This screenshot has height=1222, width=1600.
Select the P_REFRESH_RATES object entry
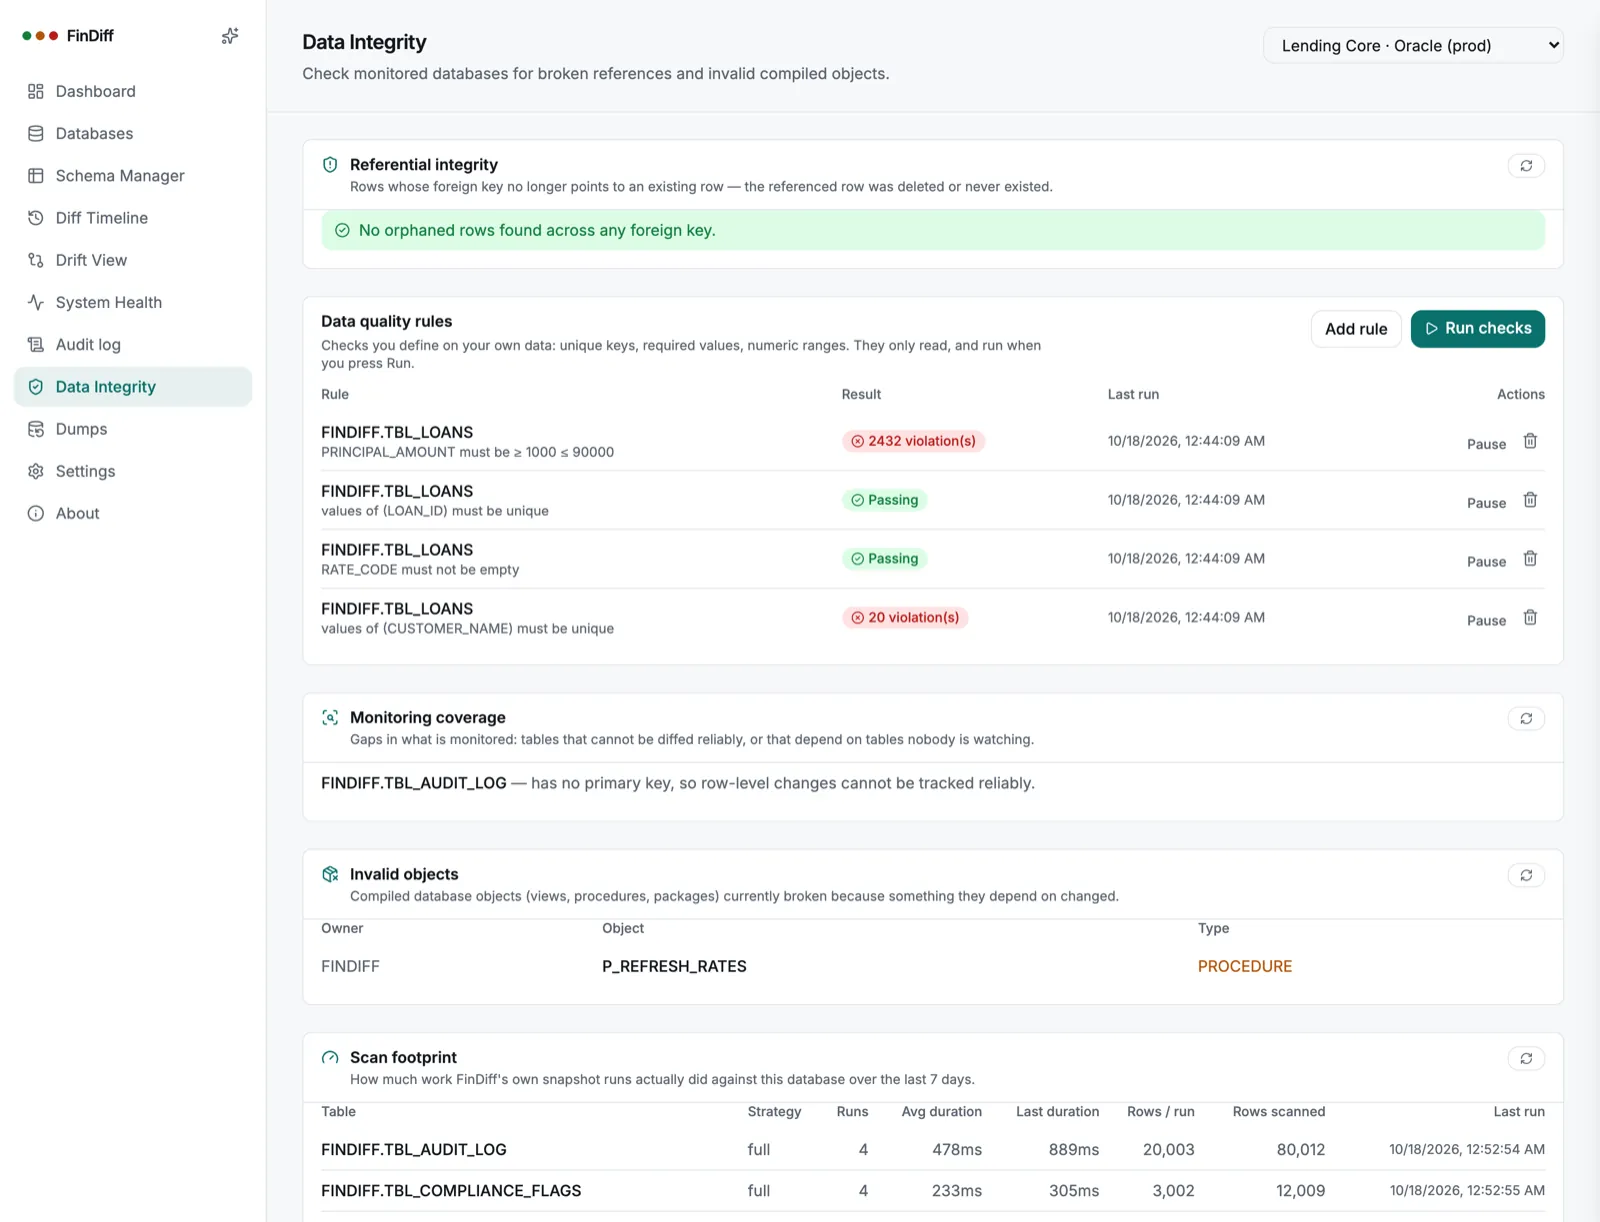[x=674, y=966]
